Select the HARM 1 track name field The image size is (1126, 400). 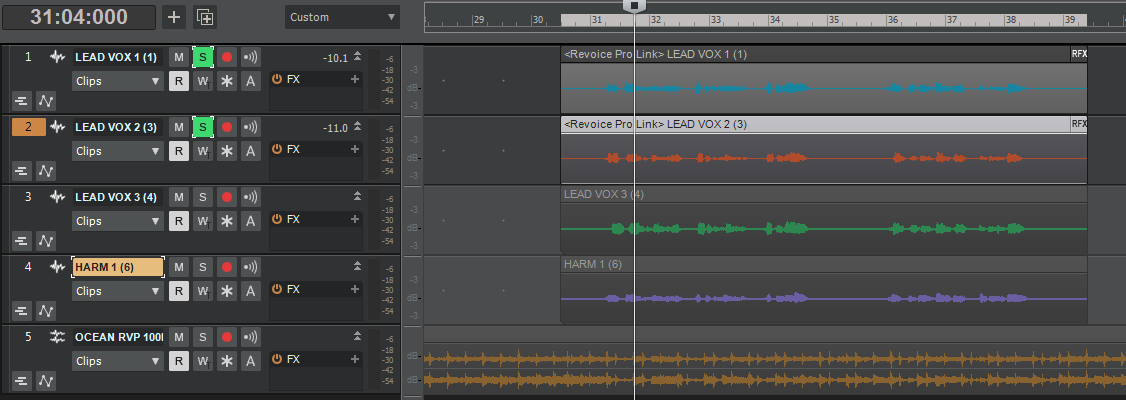118,267
